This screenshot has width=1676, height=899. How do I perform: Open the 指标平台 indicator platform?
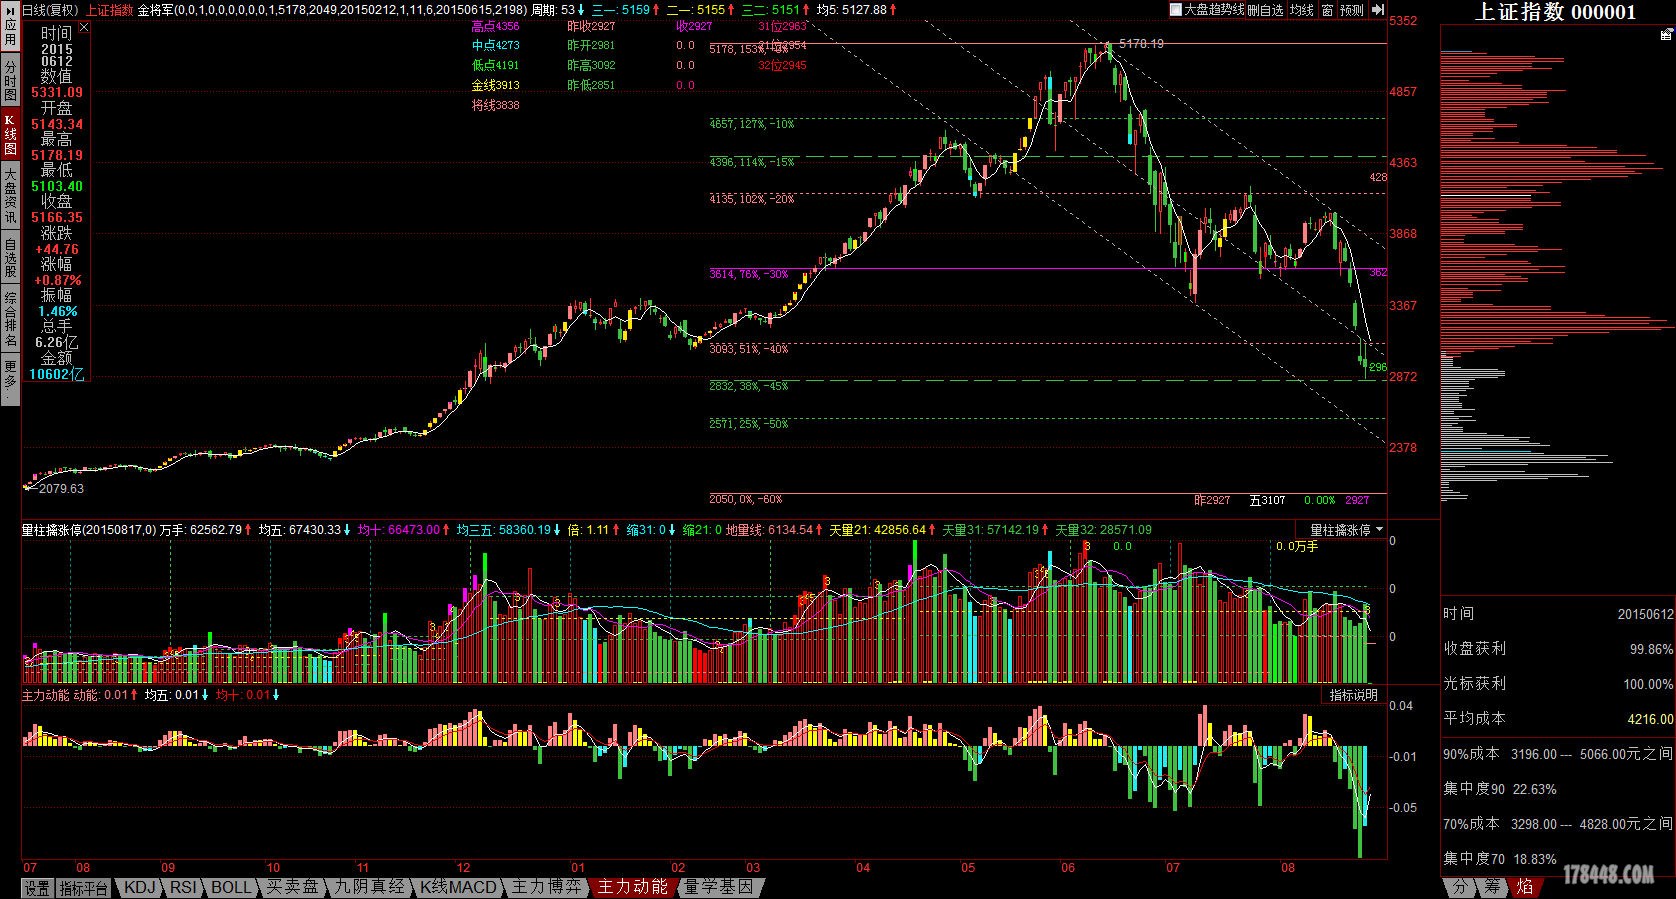(x=84, y=888)
